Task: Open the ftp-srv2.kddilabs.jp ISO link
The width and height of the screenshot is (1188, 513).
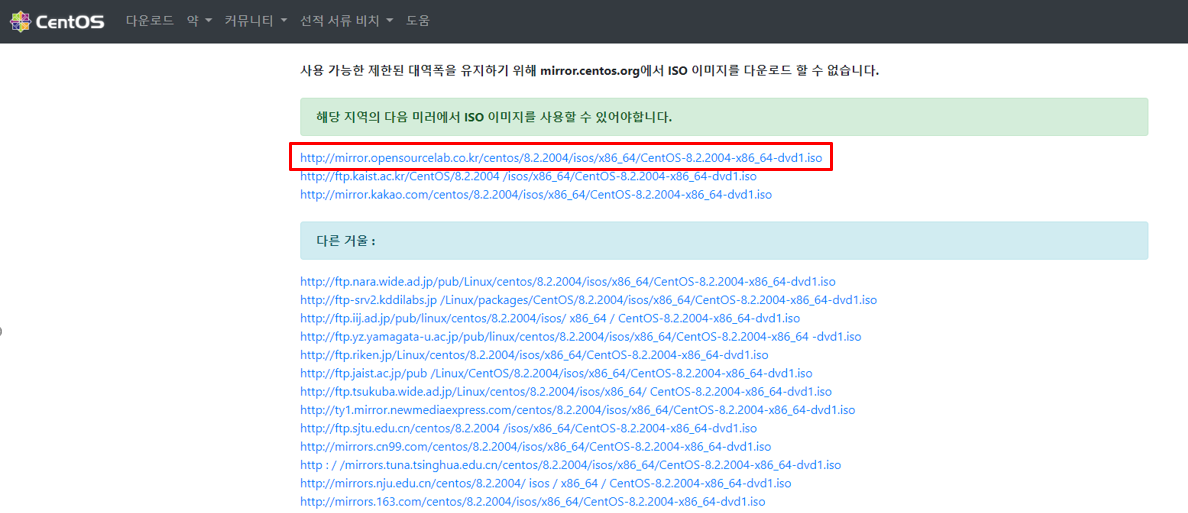Action: point(589,299)
